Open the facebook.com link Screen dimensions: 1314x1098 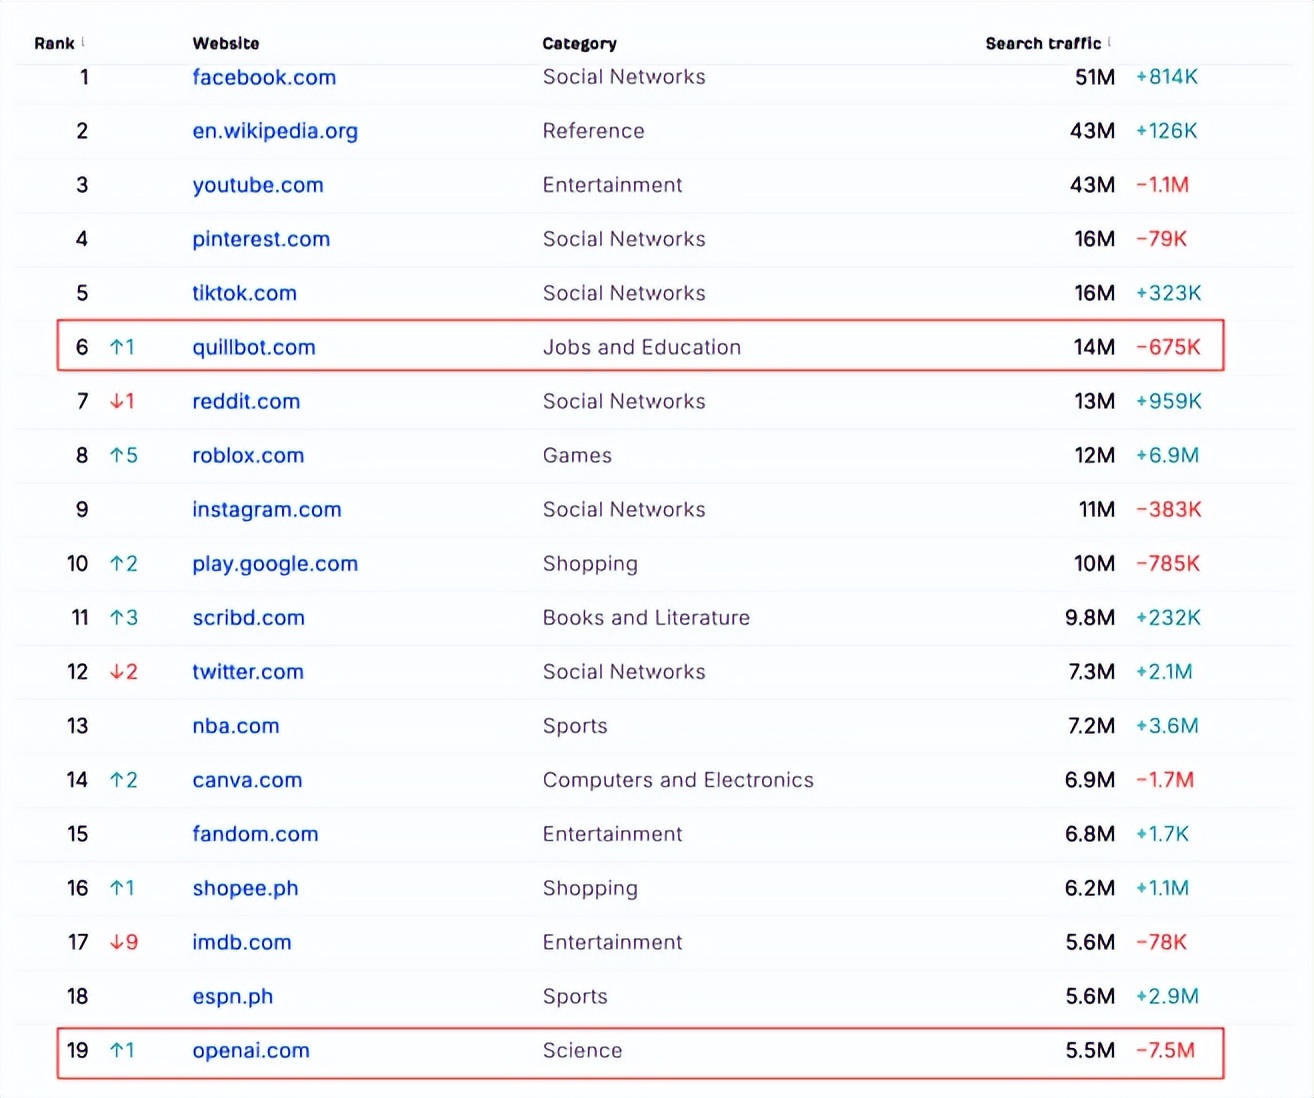click(x=264, y=77)
